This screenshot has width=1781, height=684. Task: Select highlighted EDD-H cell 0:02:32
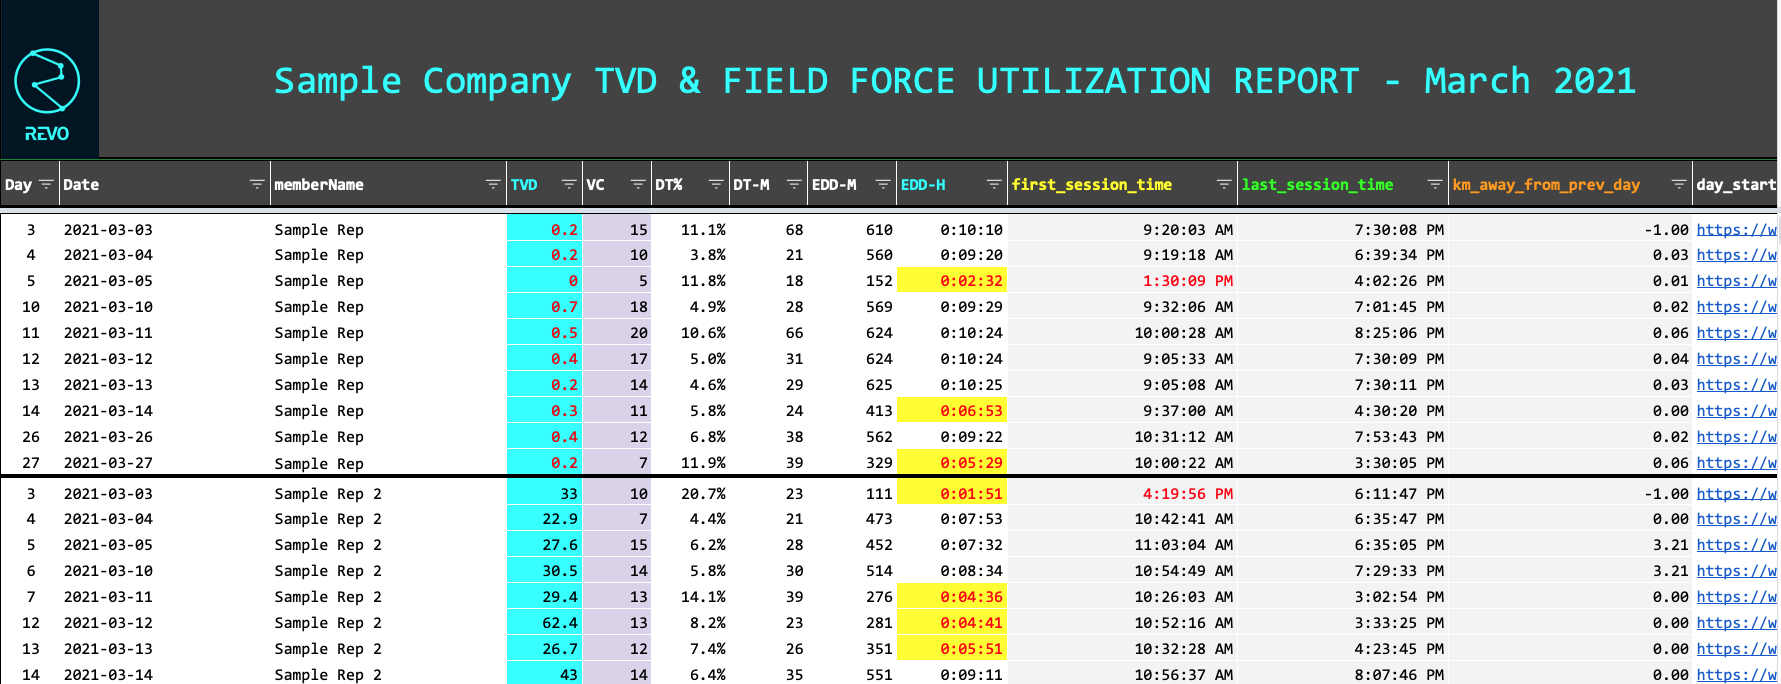click(x=951, y=281)
